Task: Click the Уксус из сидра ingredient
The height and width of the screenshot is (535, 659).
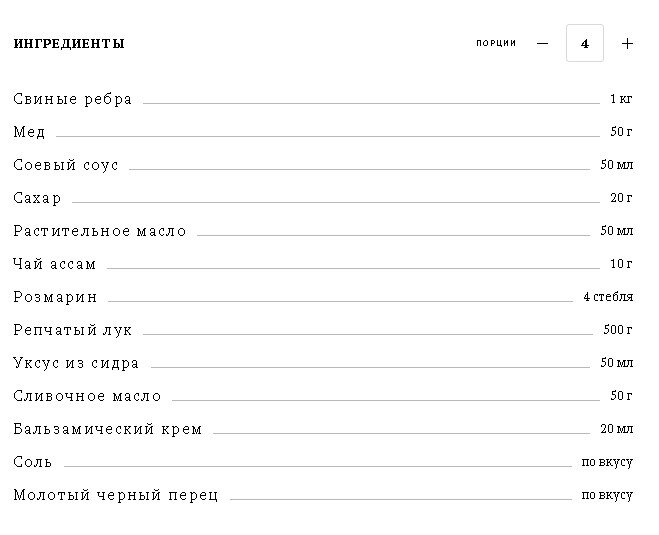Action: click(76, 363)
